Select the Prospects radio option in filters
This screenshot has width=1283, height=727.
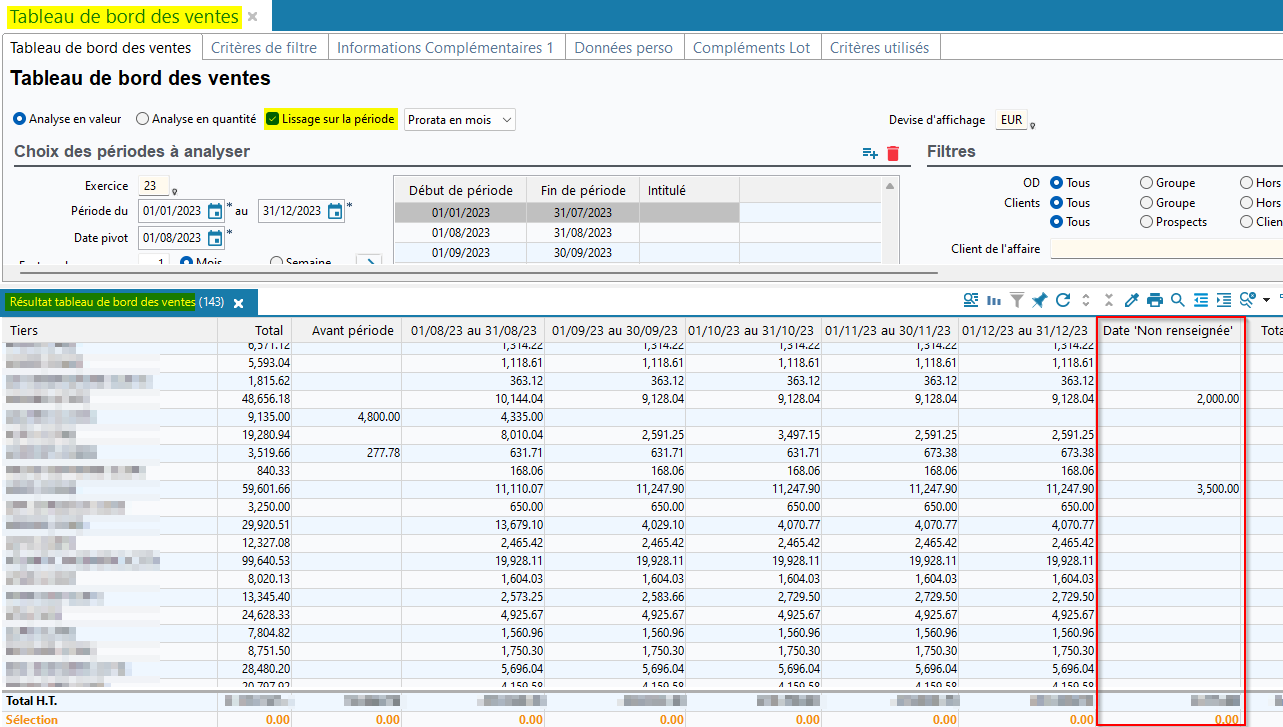(x=1146, y=222)
